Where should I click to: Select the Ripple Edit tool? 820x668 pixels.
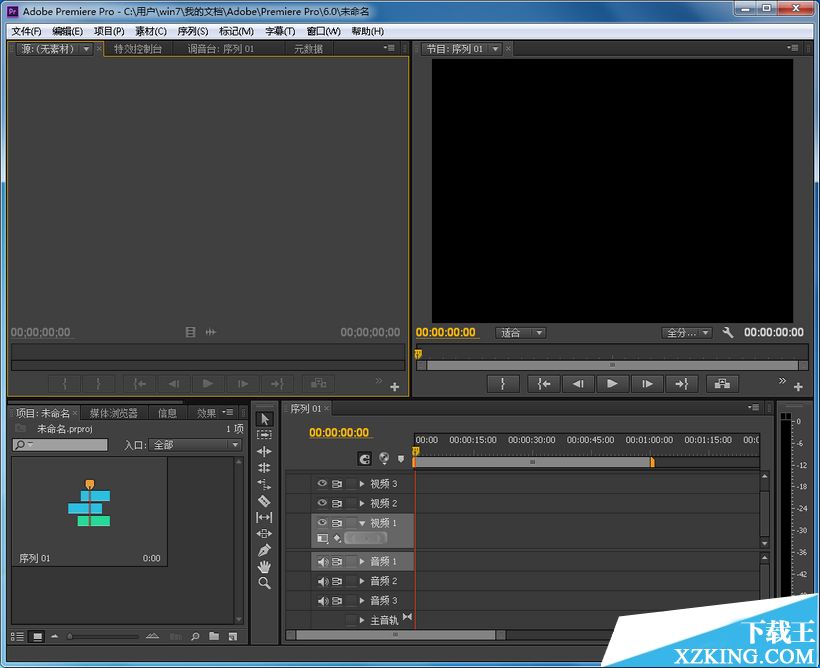pos(264,451)
